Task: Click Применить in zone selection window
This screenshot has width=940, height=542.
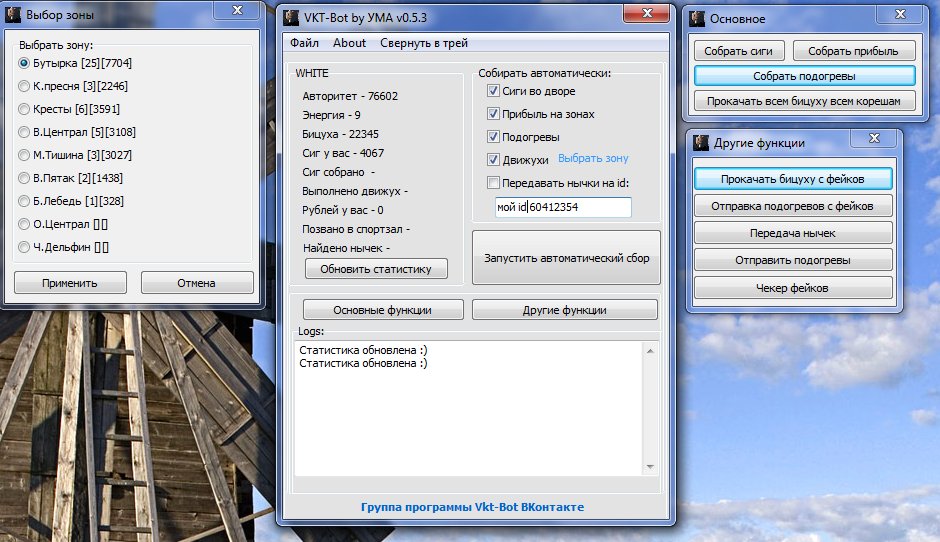Action: (70, 283)
